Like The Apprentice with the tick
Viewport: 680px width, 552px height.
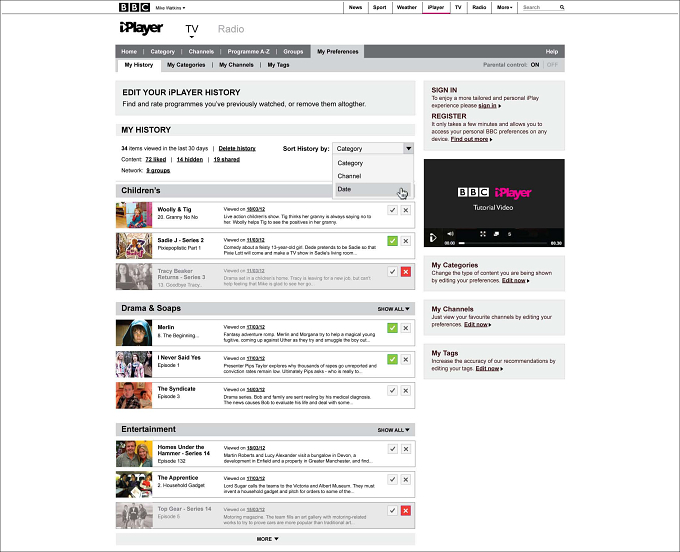click(392, 479)
